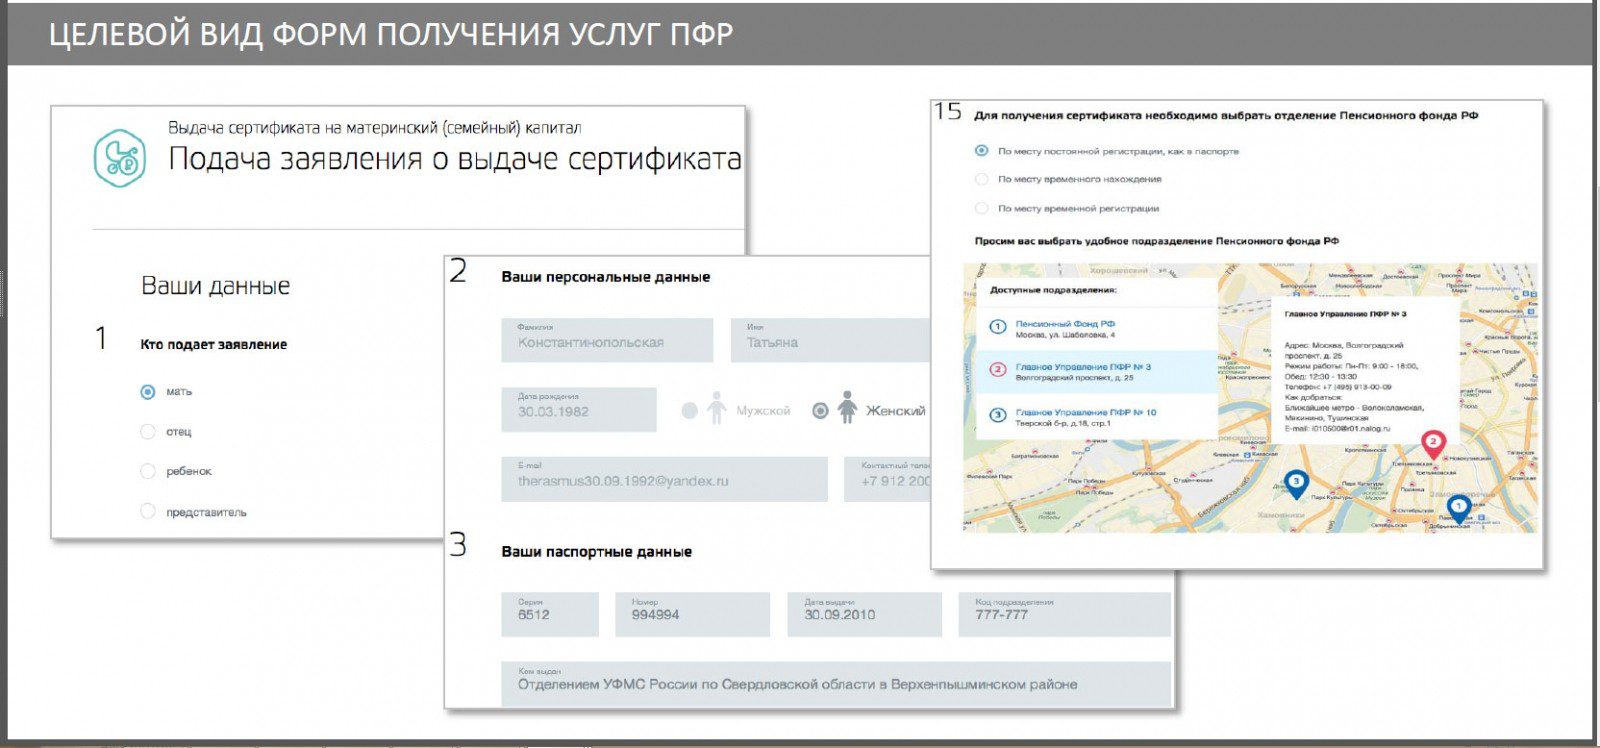Click the popup E-mail nalog.ru line
The height and width of the screenshot is (748, 1600).
tap(1337, 428)
